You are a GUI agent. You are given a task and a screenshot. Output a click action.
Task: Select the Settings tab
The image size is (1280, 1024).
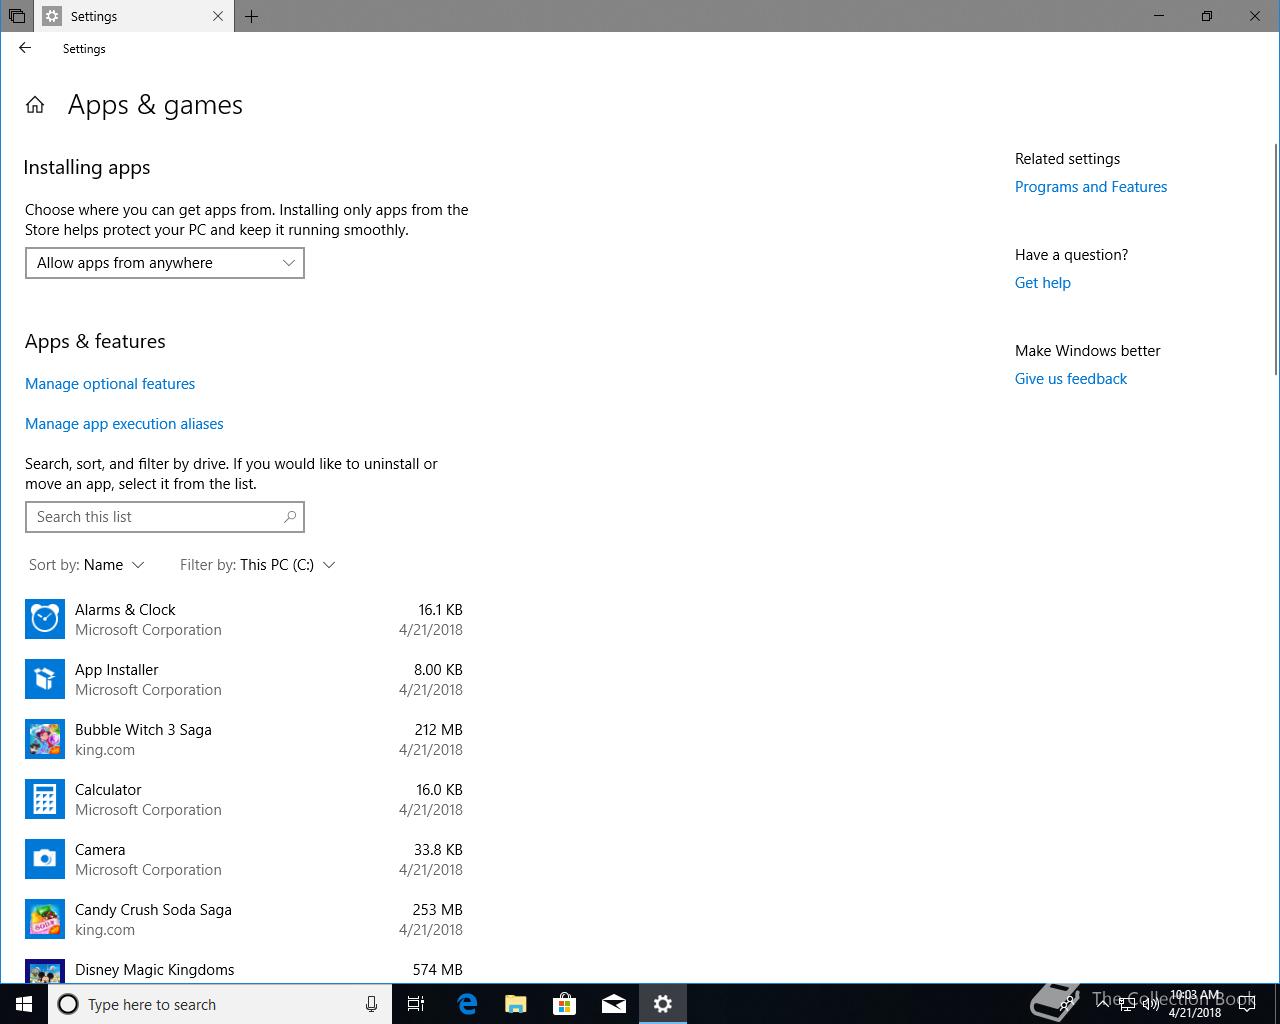click(x=135, y=16)
